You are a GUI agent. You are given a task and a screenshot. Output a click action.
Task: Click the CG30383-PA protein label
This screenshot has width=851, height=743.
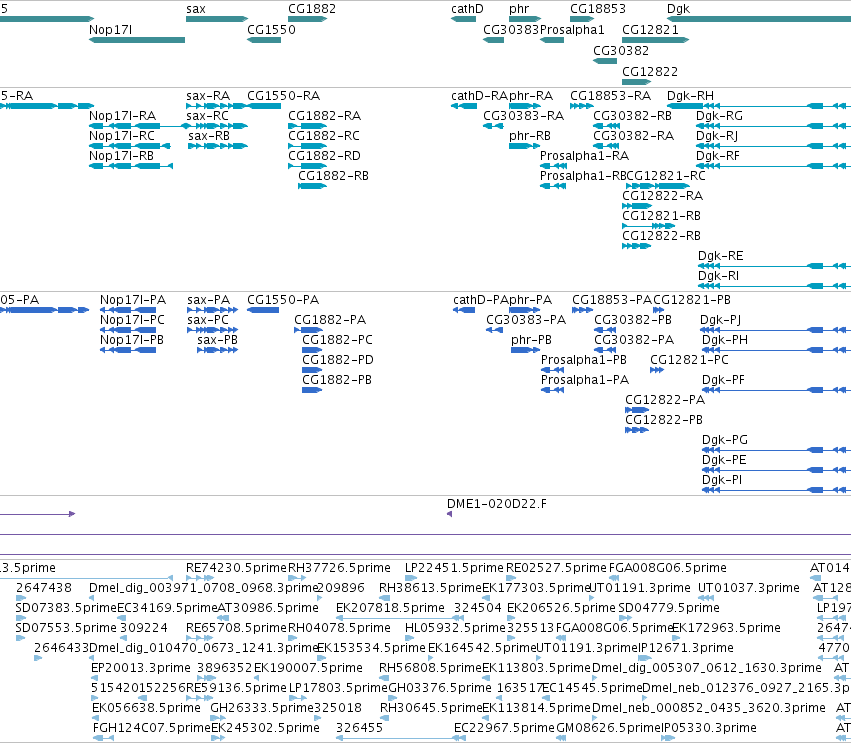[x=526, y=320]
